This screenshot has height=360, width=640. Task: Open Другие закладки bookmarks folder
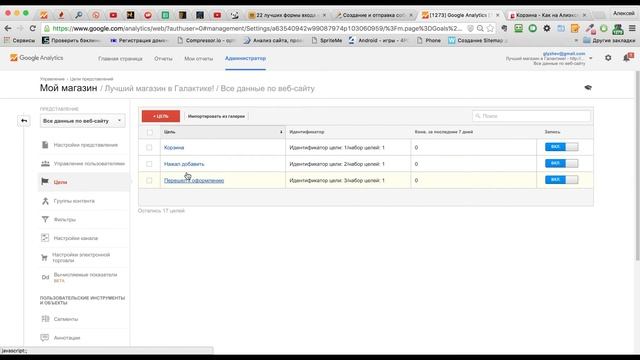pyautogui.click(x=609, y=40)
